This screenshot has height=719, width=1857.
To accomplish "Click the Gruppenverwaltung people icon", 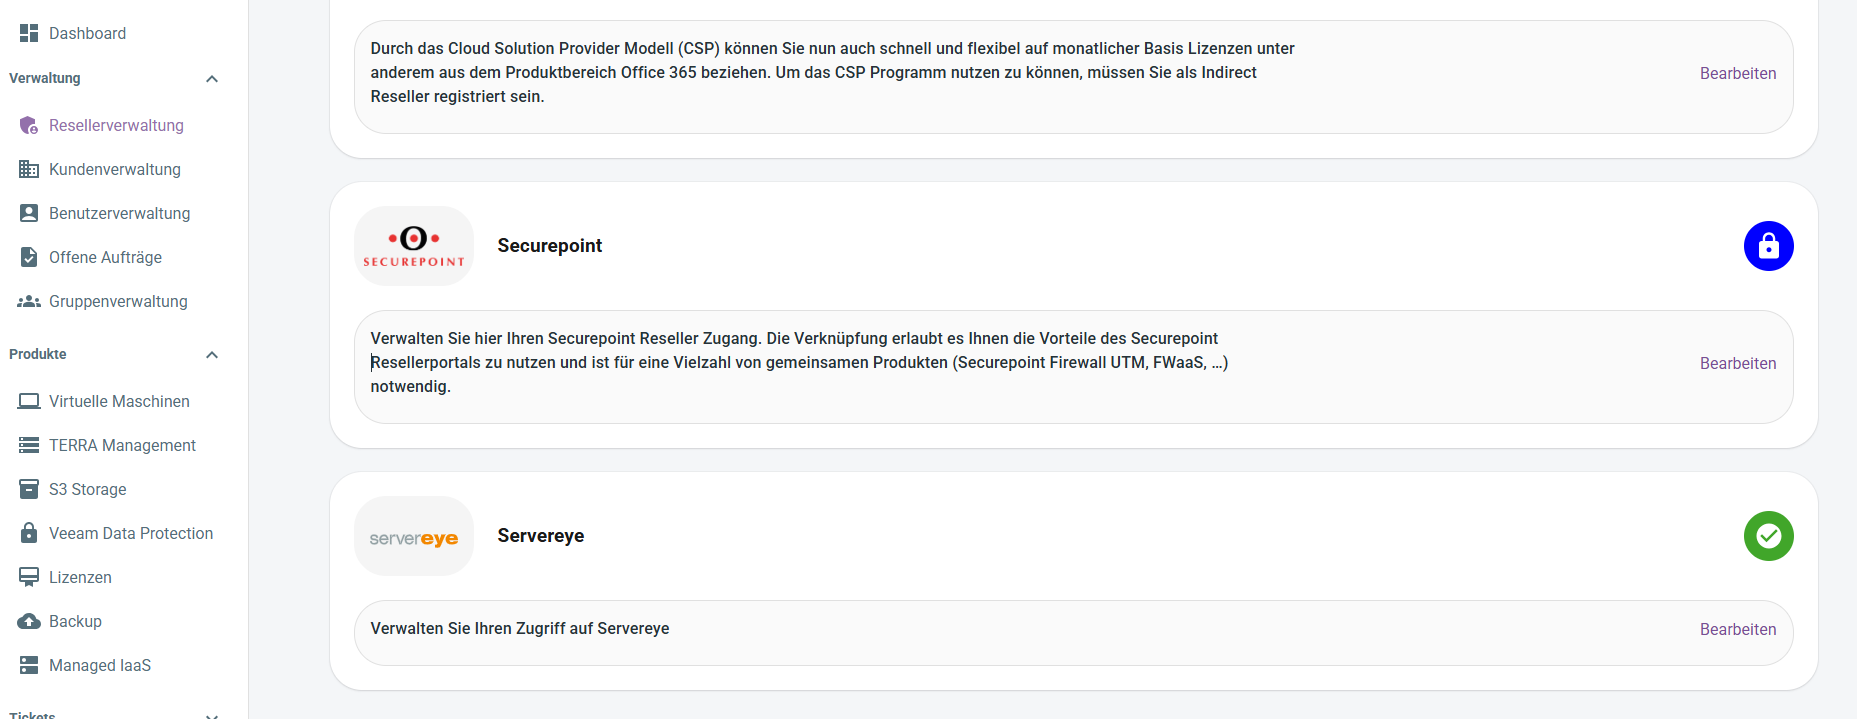I will 29,301.
